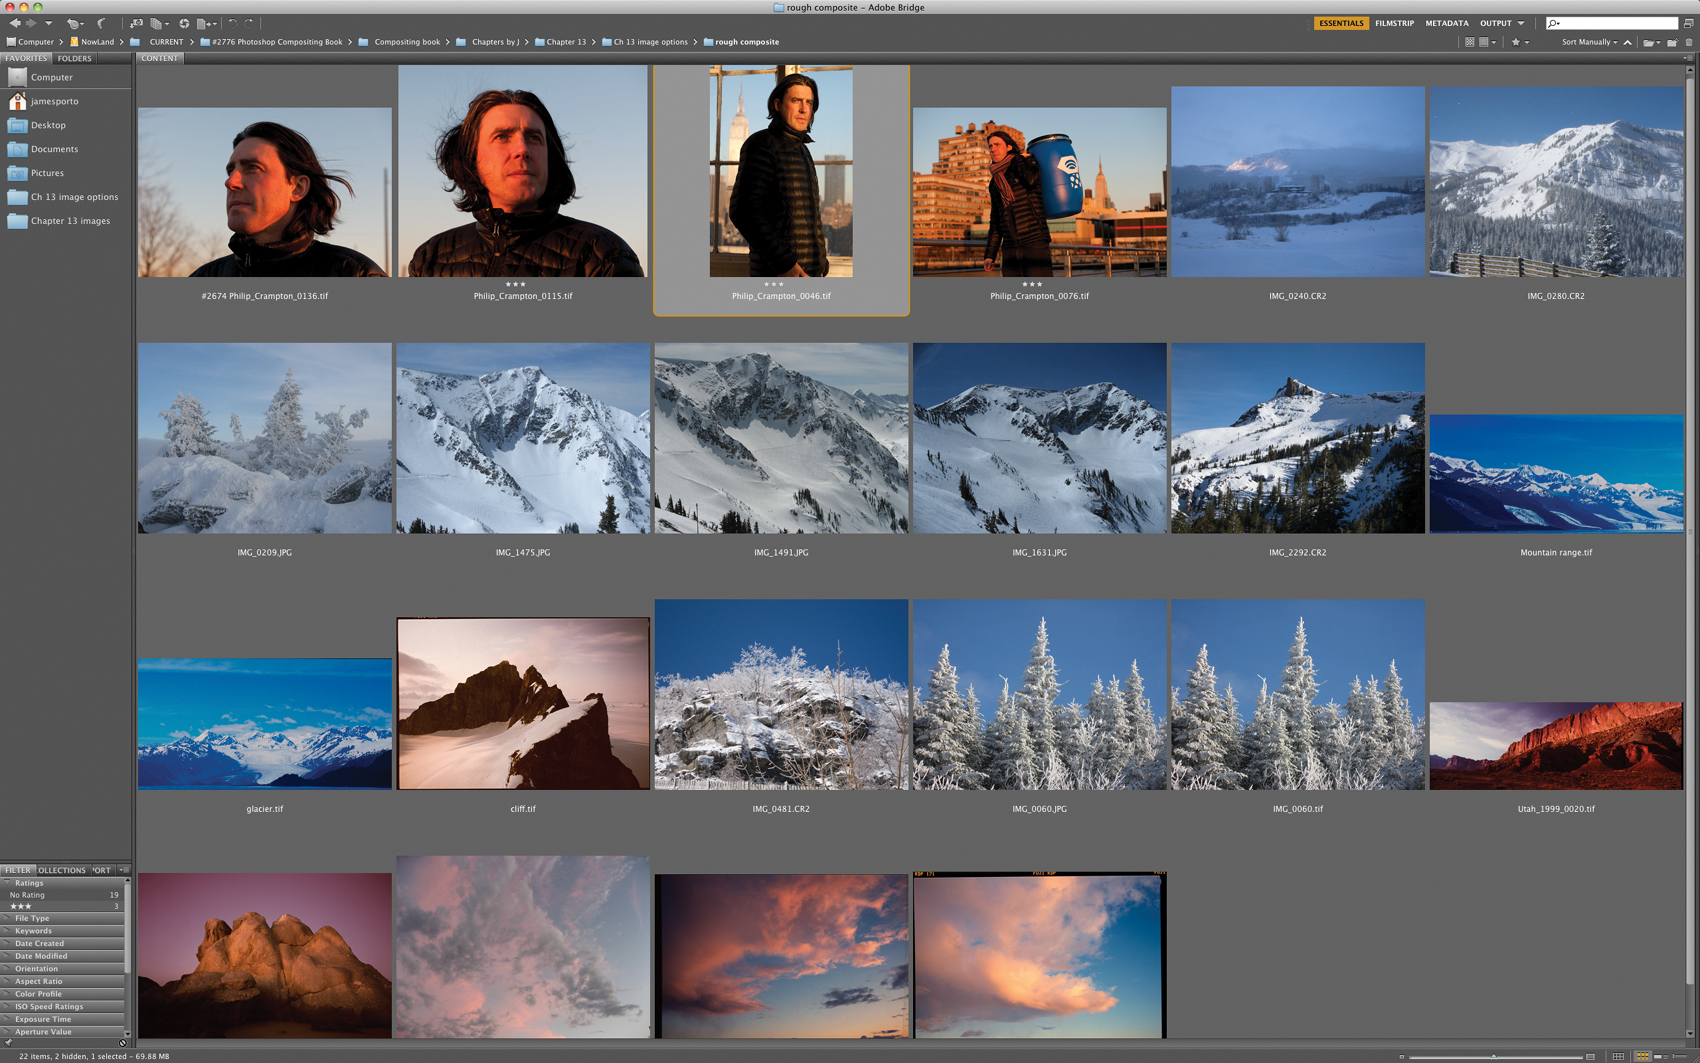Switch to Filmstrip workspace
The image size is (1700, 1063).
click(1394, 23)
